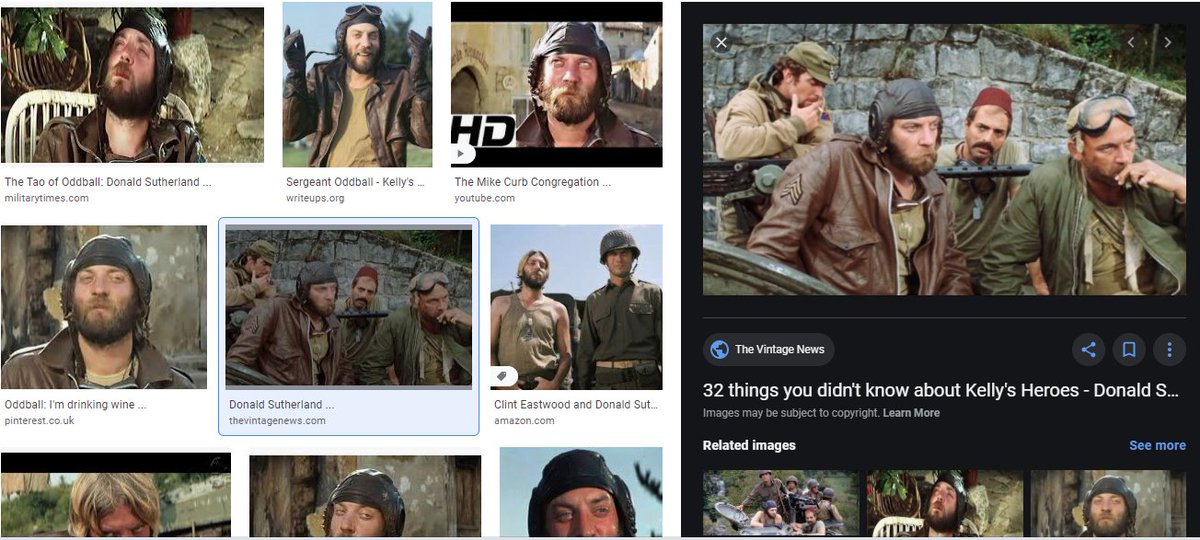Open Clint Eastwood and Donald Sutherland amazon thumbnail
This screenshot has width=1200, height=540.
click(x=576, y=307)
